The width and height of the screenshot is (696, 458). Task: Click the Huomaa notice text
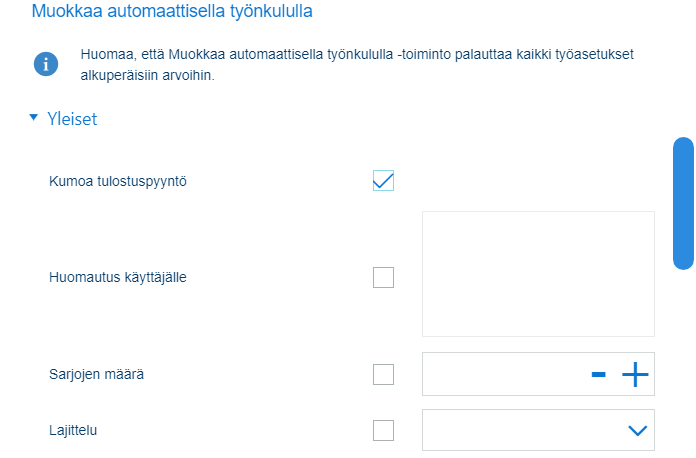click(357, 65)
